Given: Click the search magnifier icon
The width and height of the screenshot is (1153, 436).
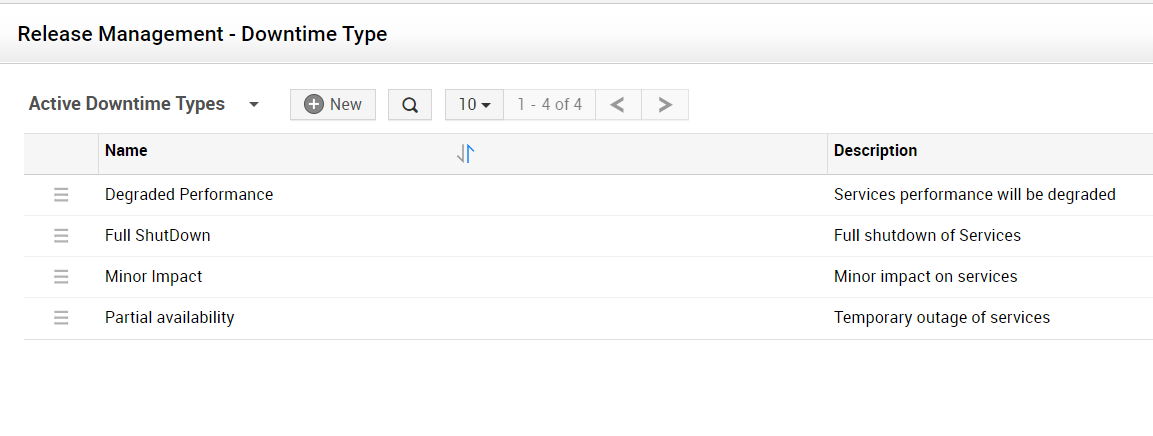Looking at the screenshot, I should pyautogui.click(x=410, y=105).
